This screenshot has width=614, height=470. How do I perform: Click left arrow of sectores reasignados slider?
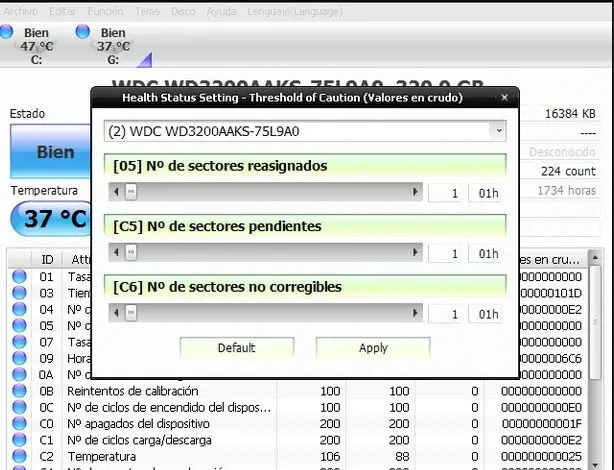[x=116, y=192]
